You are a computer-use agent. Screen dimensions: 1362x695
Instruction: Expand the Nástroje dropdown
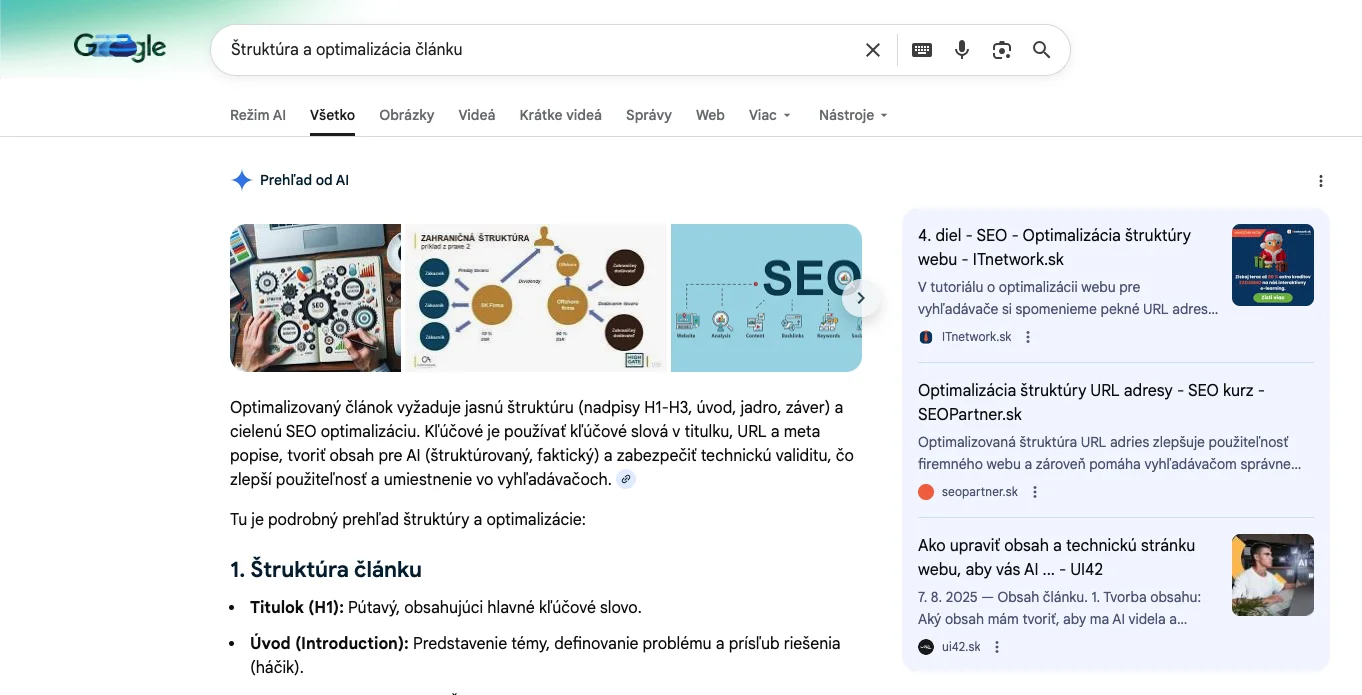[853, 115]
